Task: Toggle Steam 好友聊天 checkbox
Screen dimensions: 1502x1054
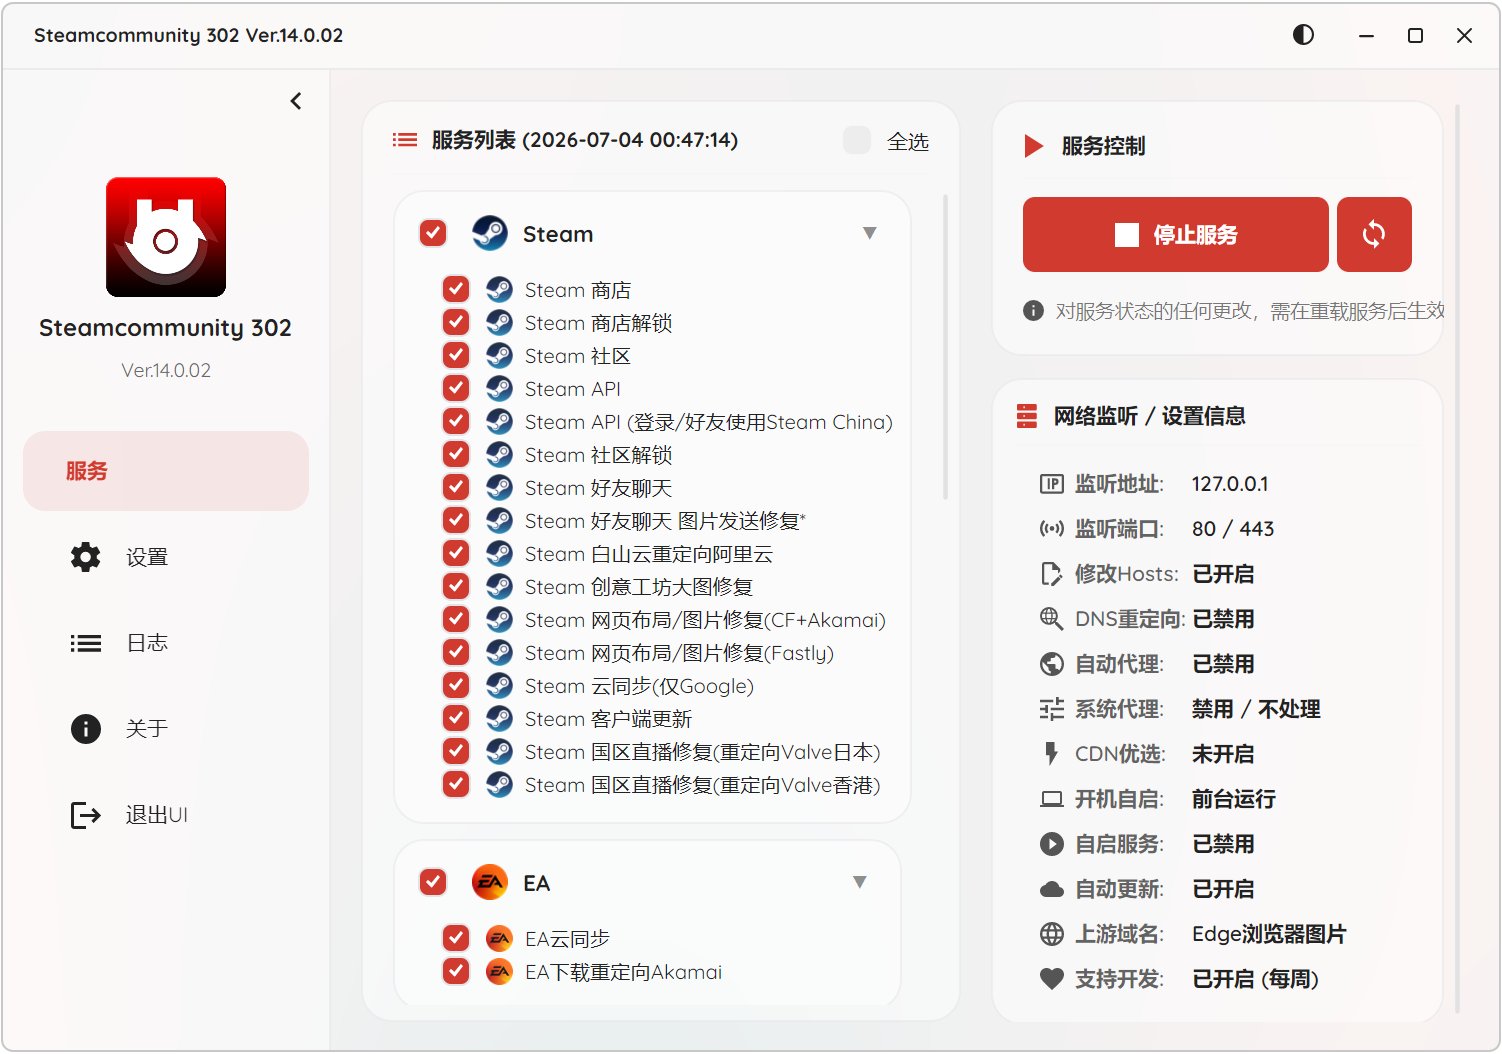Action: [456, 487]
